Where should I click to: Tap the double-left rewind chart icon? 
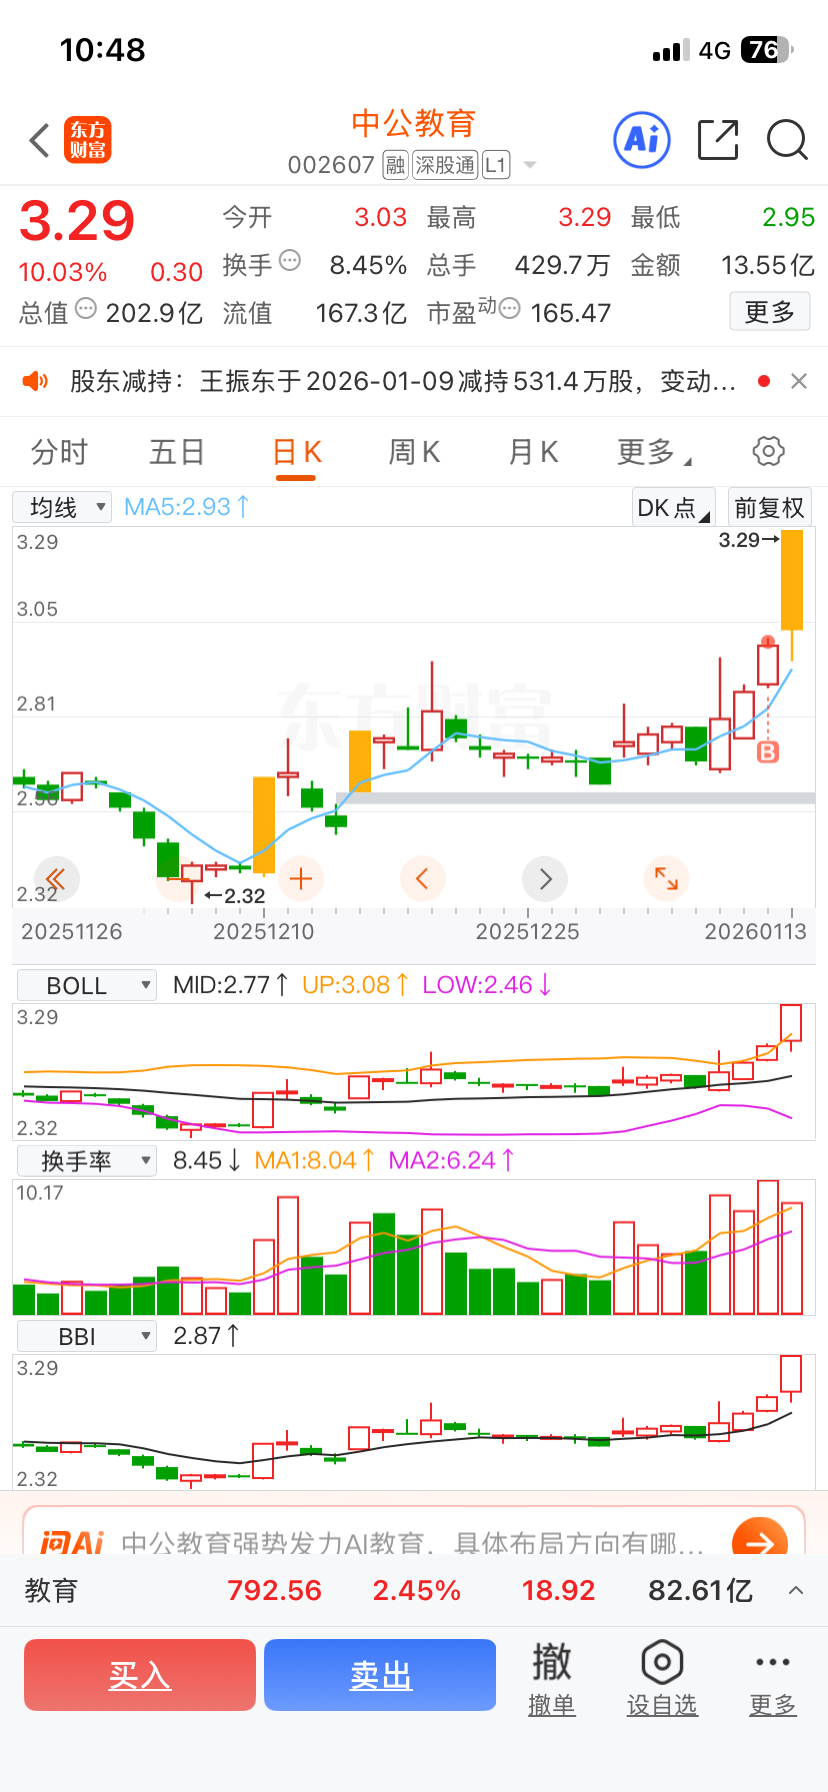pyautogui.click(x=56, y=879)
